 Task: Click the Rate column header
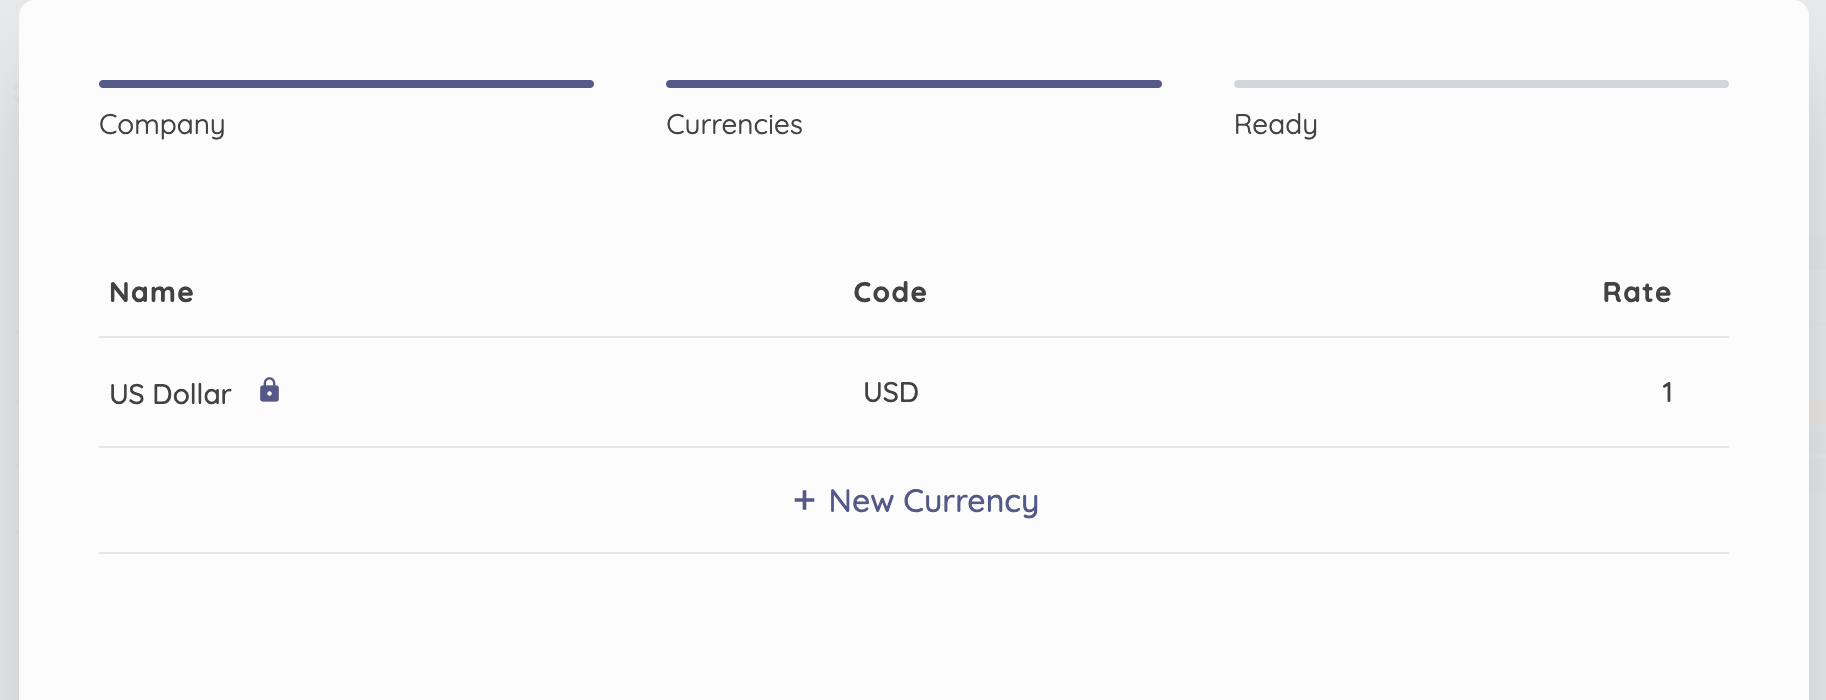[1637, 292]
